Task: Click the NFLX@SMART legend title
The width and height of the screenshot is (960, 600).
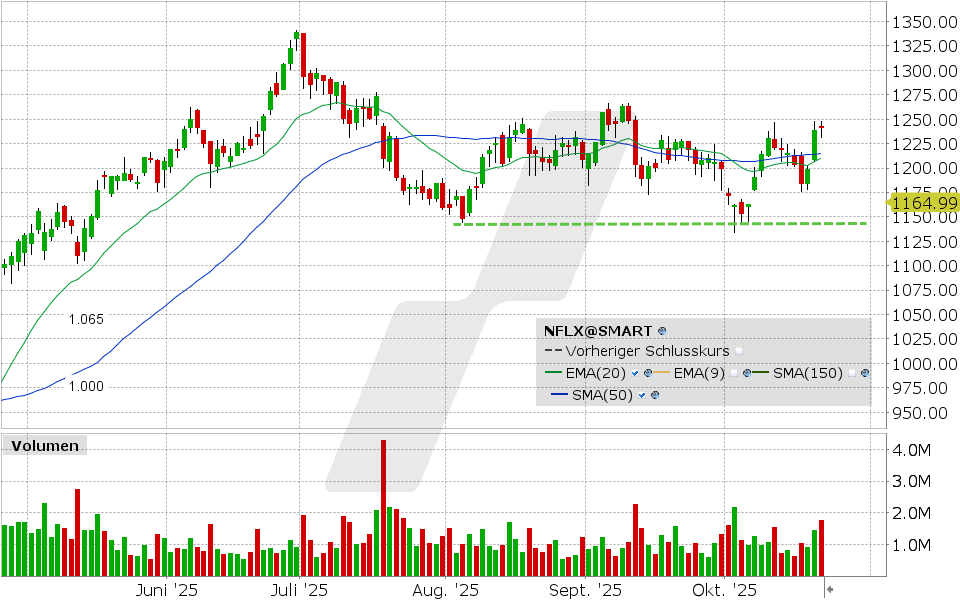Action: [x=597, y=330]
